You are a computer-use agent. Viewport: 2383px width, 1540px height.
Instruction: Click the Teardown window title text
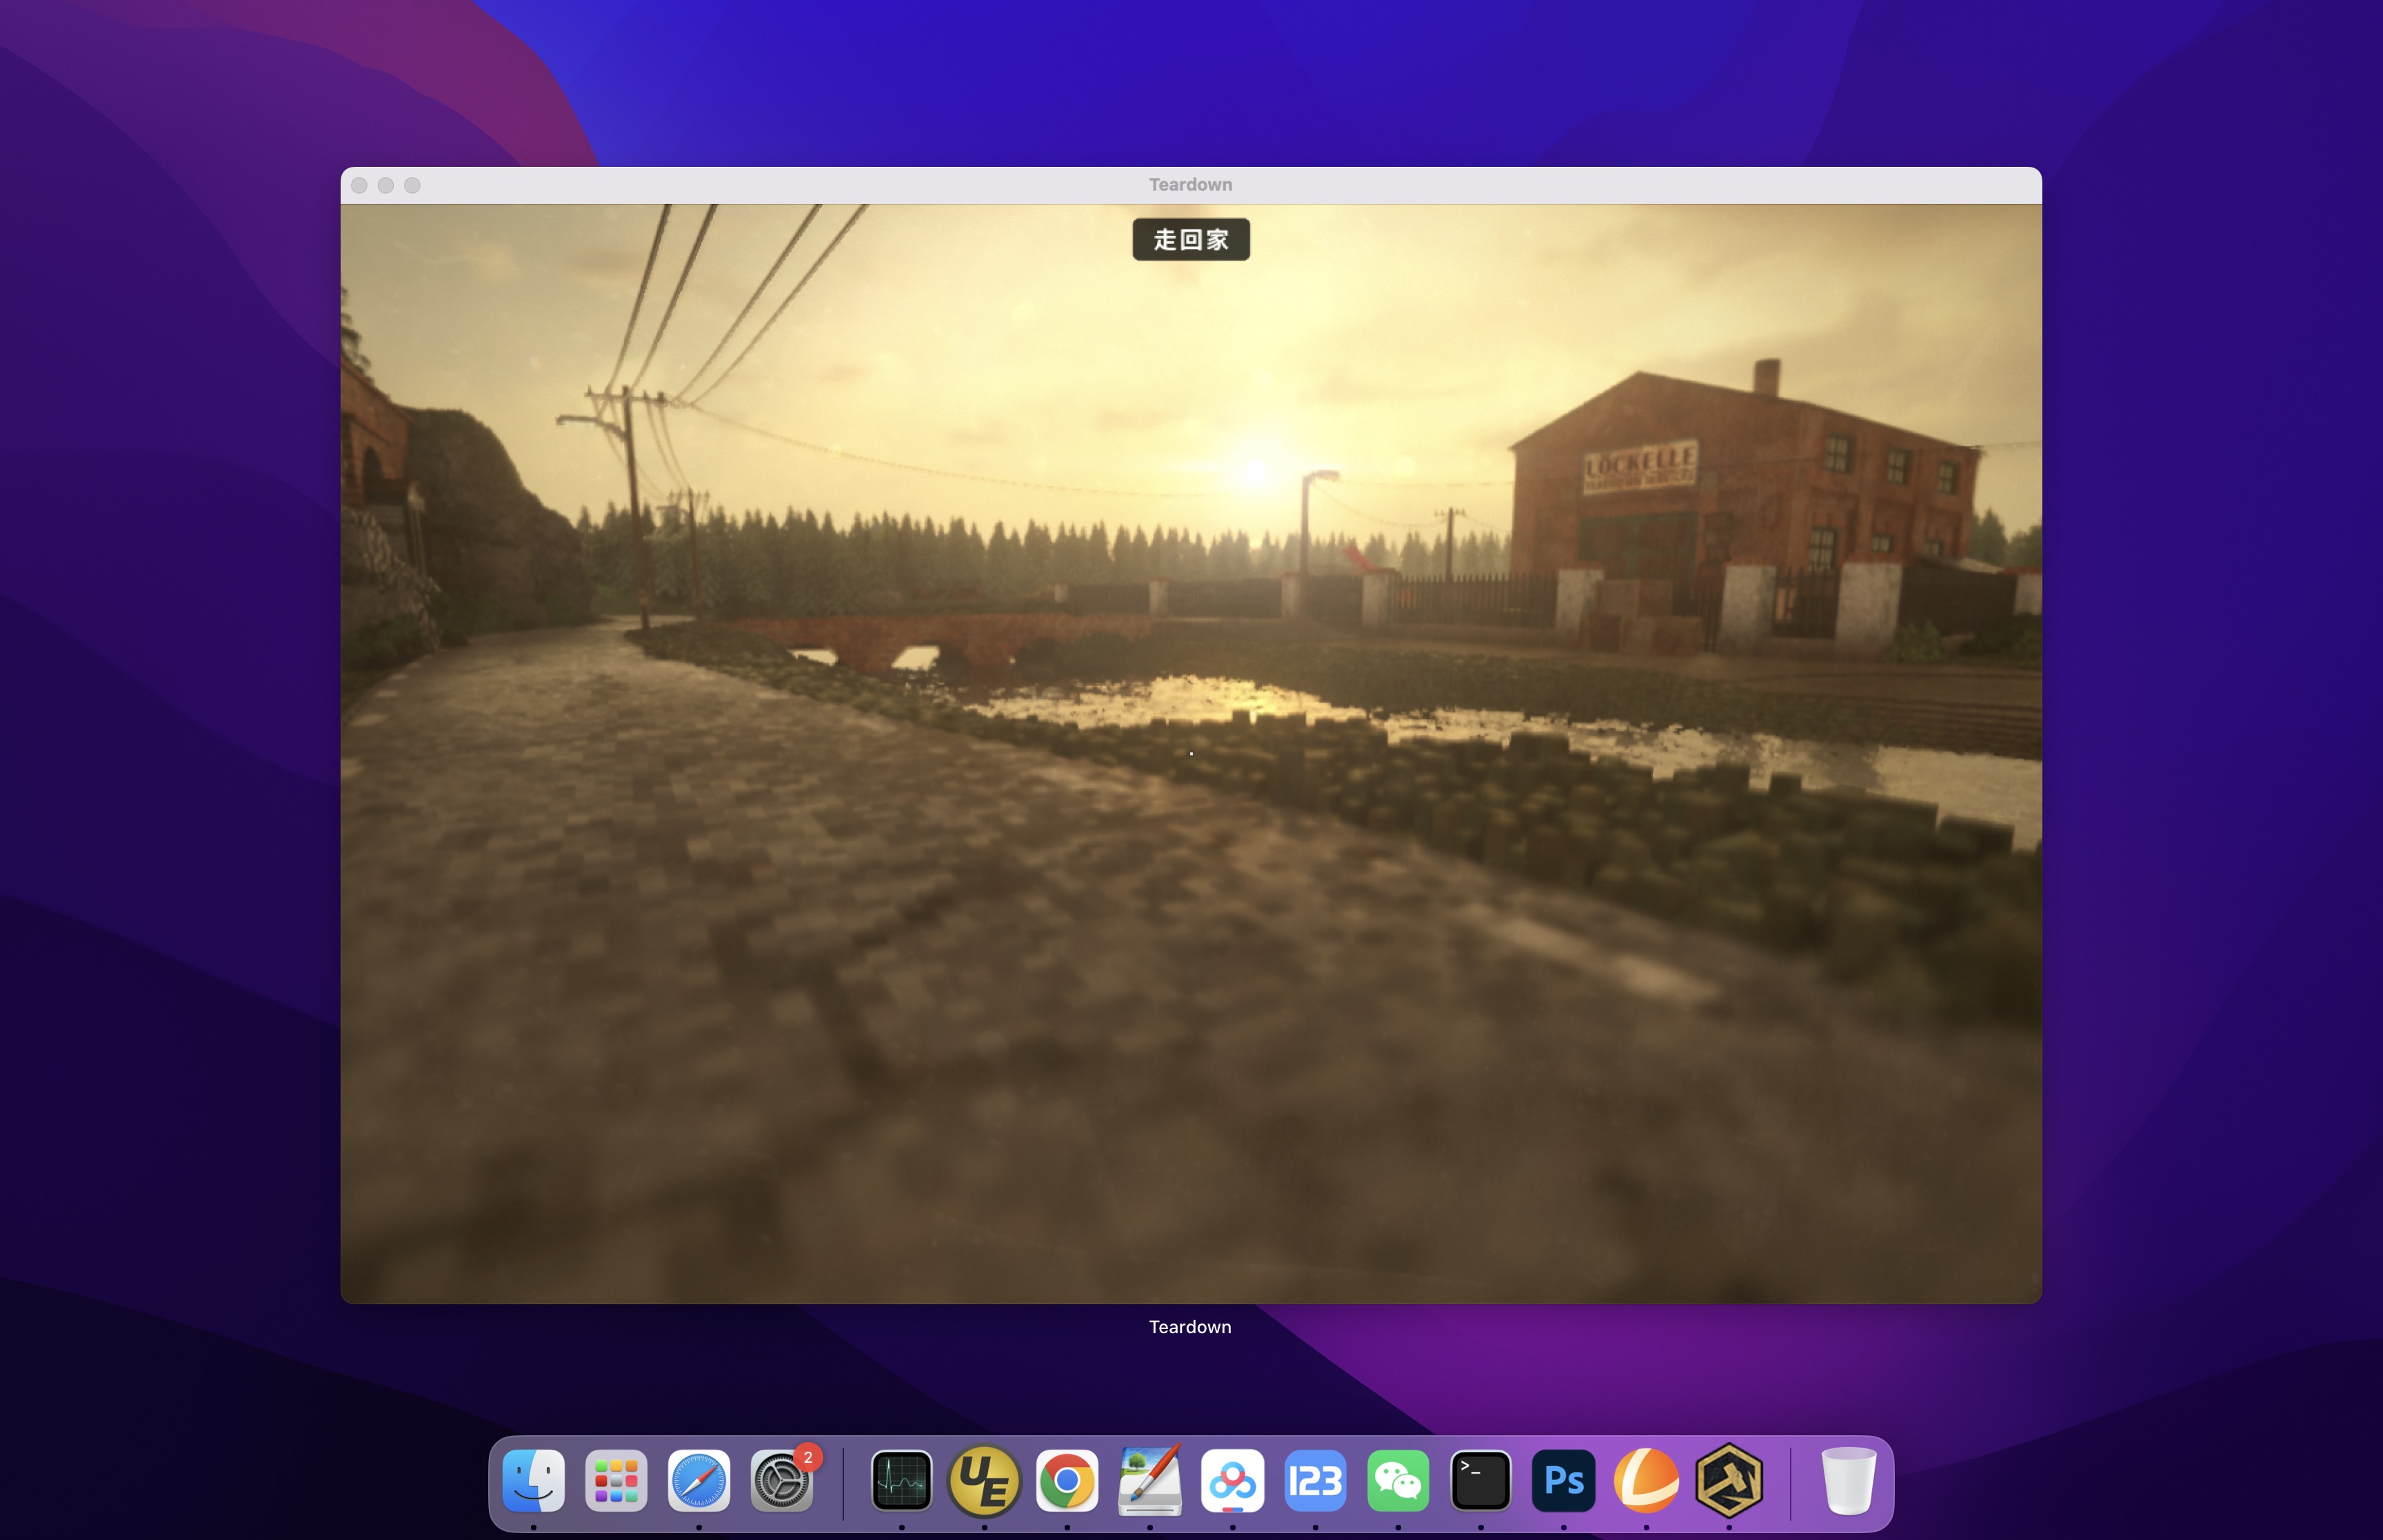click(x=1190, y=185)
